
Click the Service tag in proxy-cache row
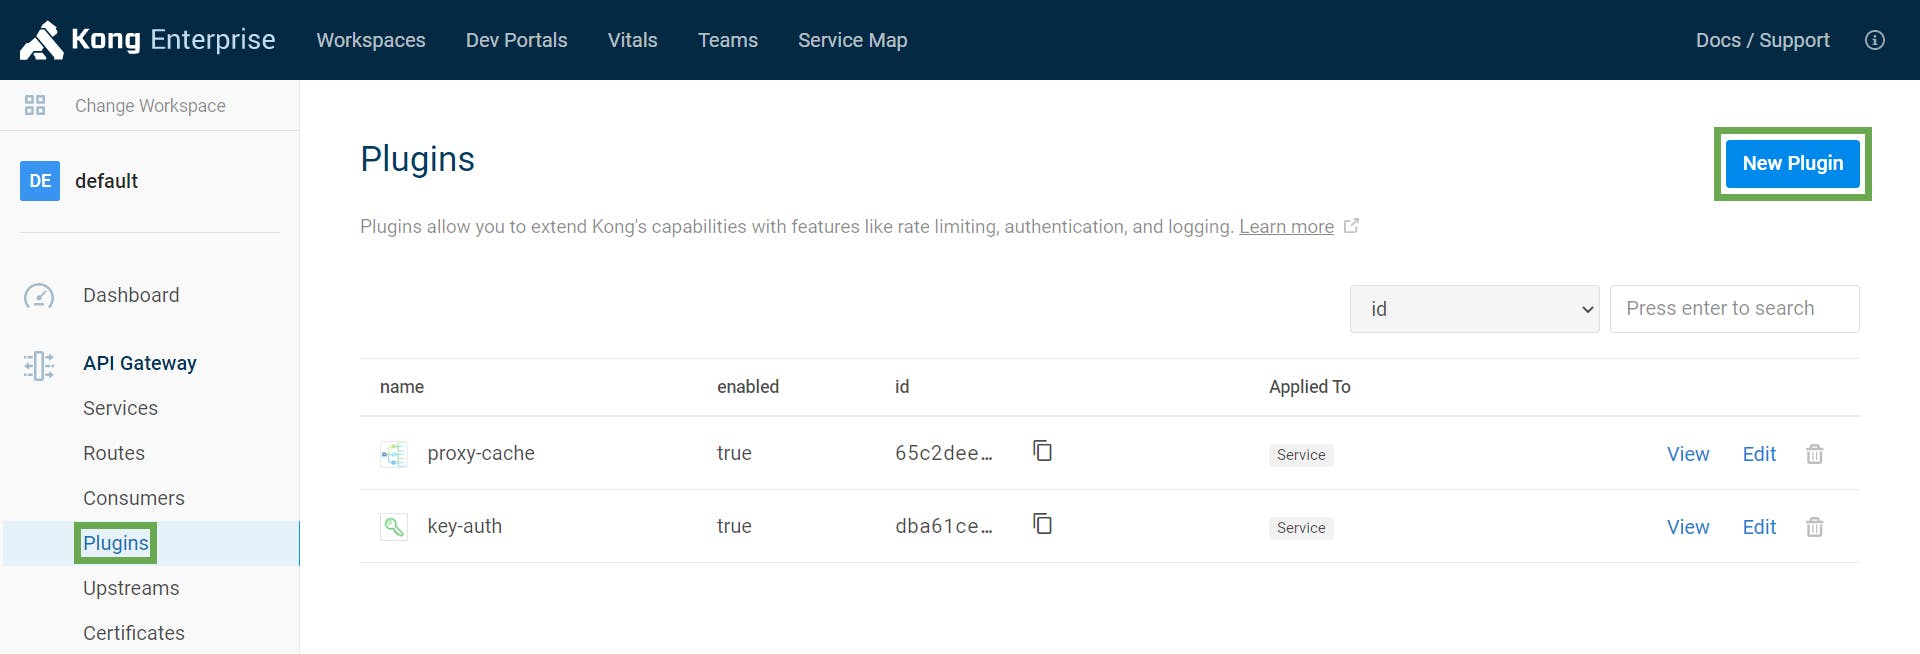(x=1301, y=455)
